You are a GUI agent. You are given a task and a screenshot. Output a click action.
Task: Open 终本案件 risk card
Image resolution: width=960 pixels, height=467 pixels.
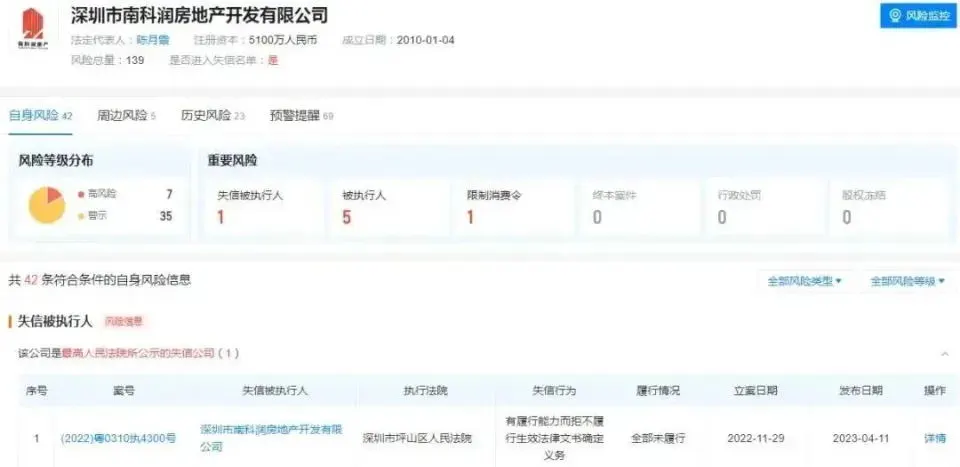pos(638,207)
